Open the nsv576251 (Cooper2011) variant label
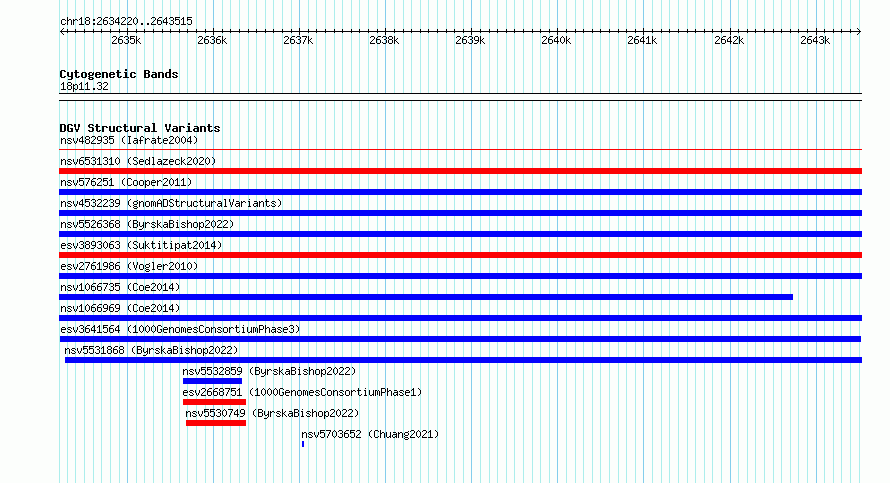 point(126,182)
